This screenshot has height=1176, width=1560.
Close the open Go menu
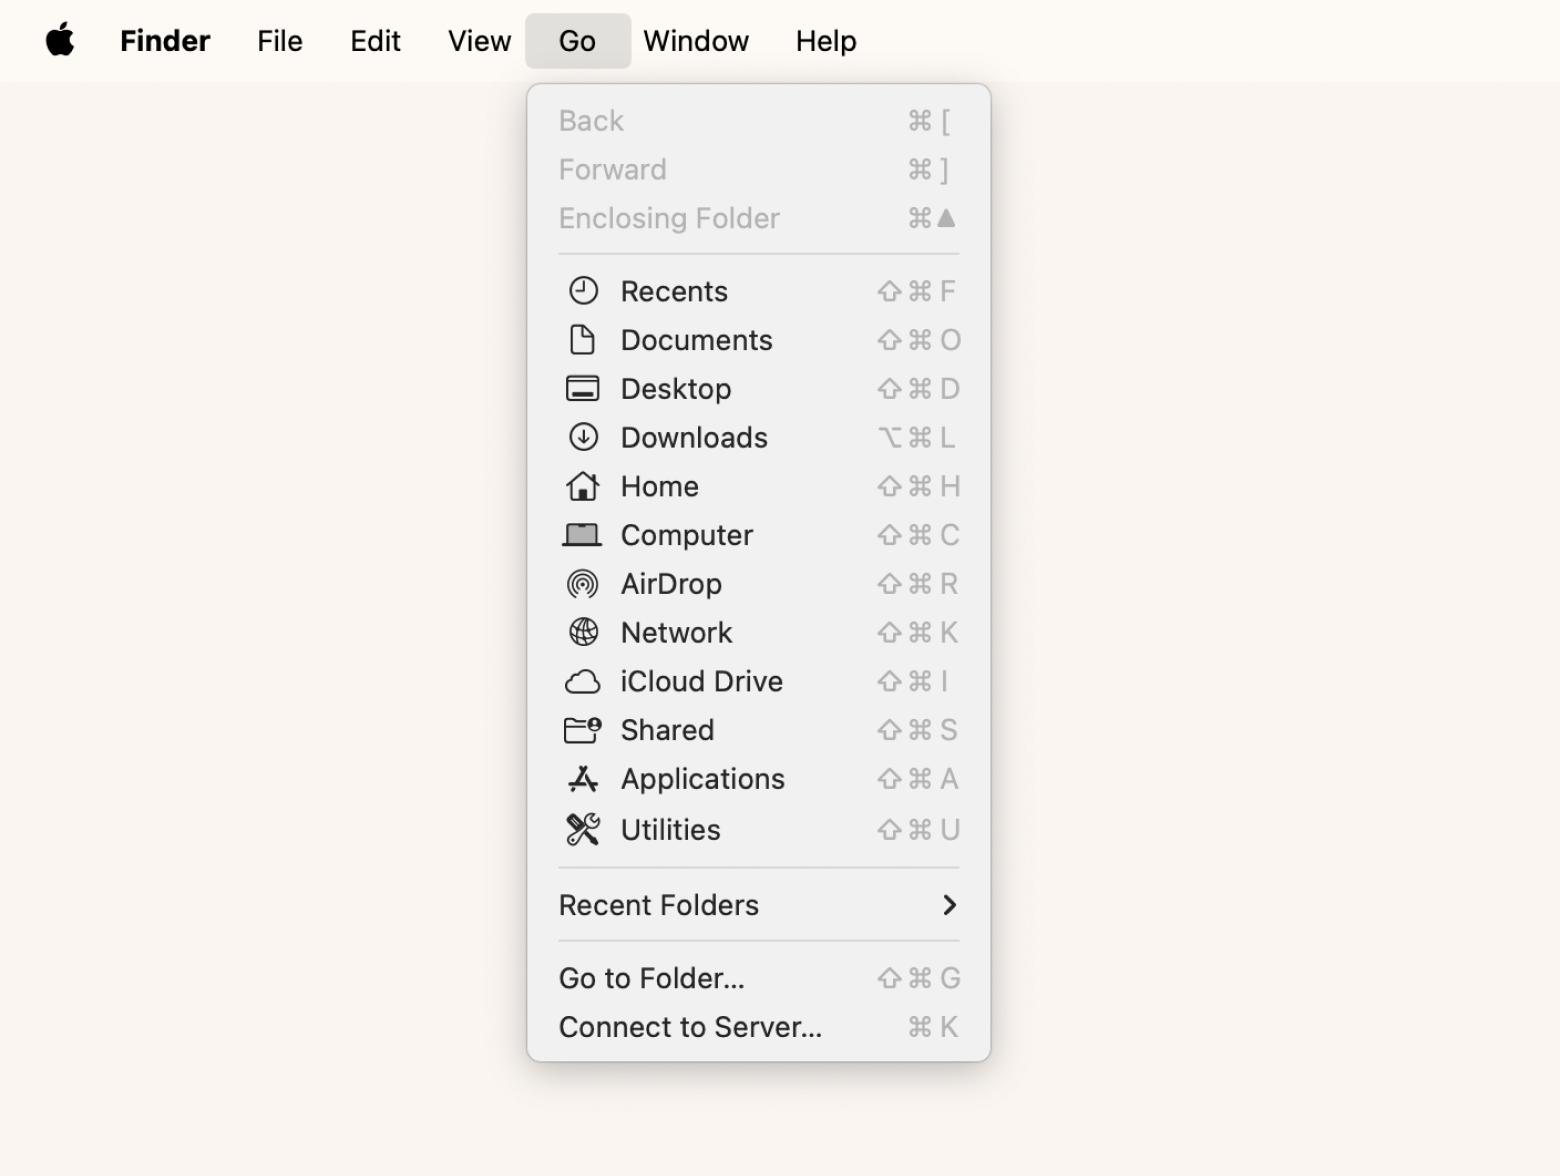pyautogui.click(x=578, y=41)
